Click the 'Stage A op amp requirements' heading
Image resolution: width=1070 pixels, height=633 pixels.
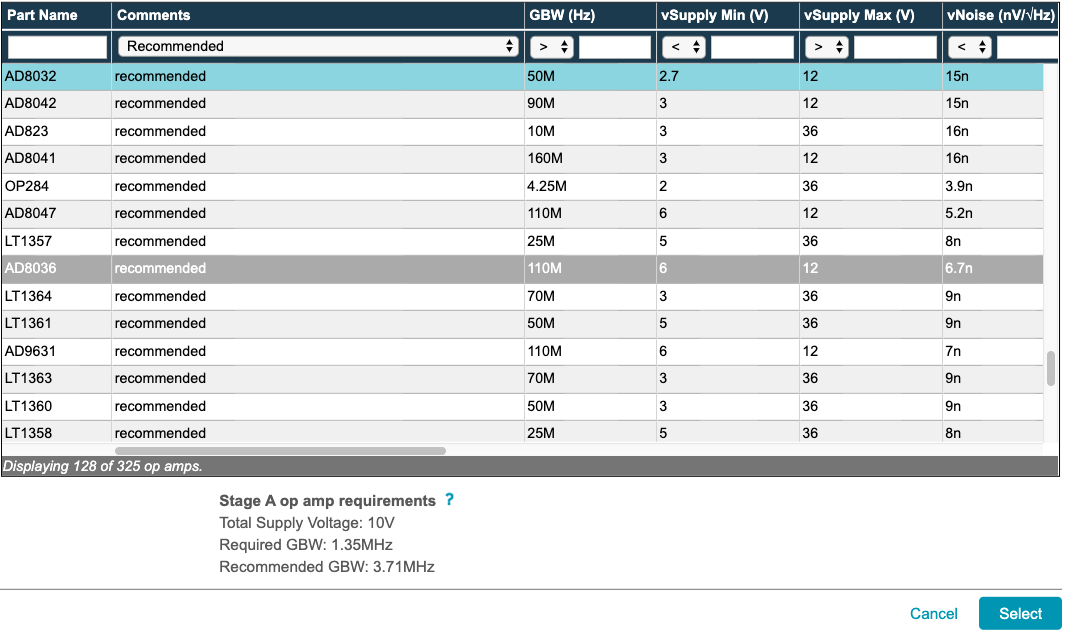pyautogui.click(x=327, y=501)
